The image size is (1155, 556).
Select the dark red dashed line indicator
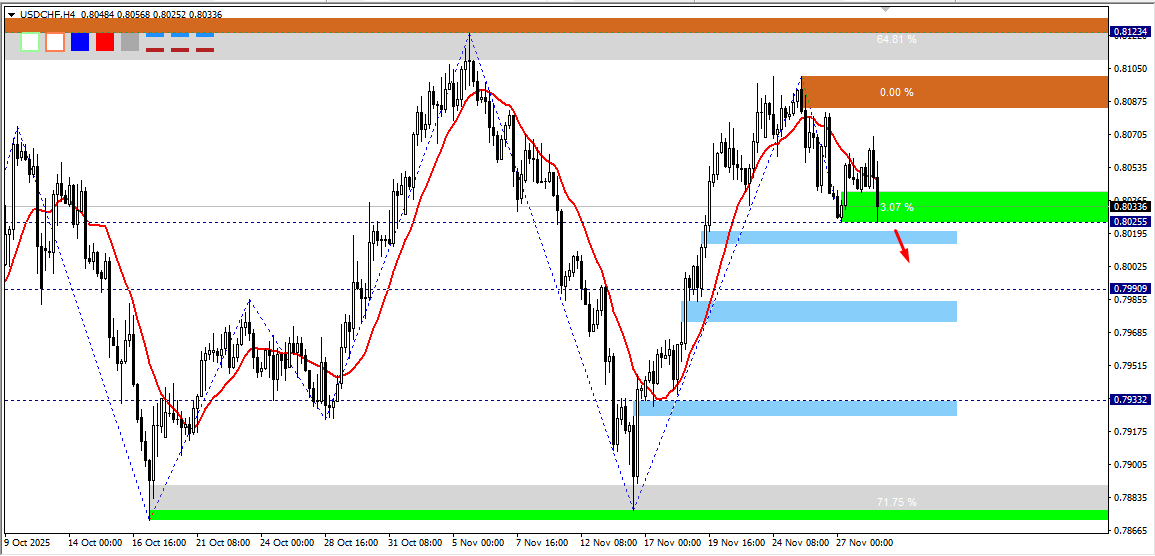click(180, 50)
